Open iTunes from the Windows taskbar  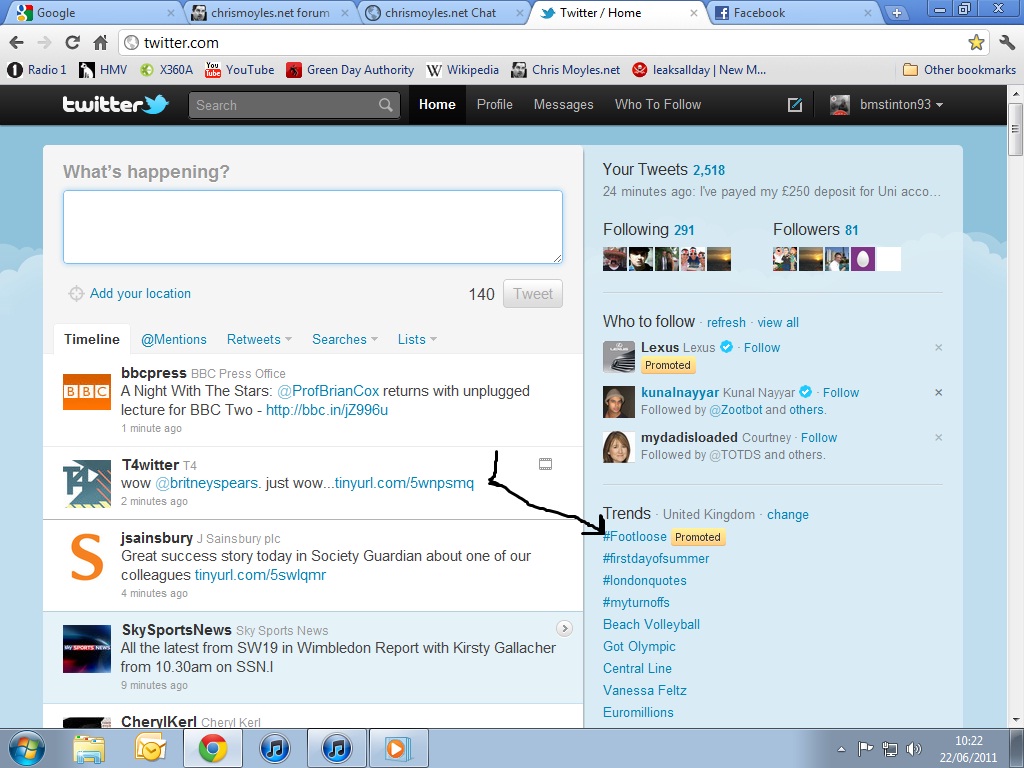coord(275,748)
